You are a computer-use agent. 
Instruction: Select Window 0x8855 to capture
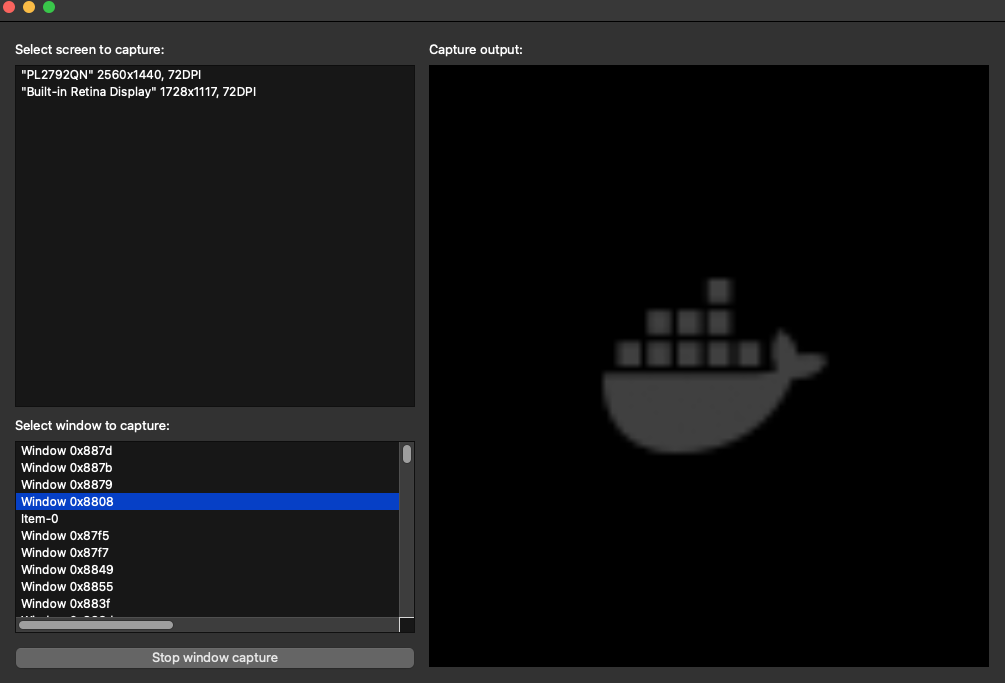tap(207, 587)
